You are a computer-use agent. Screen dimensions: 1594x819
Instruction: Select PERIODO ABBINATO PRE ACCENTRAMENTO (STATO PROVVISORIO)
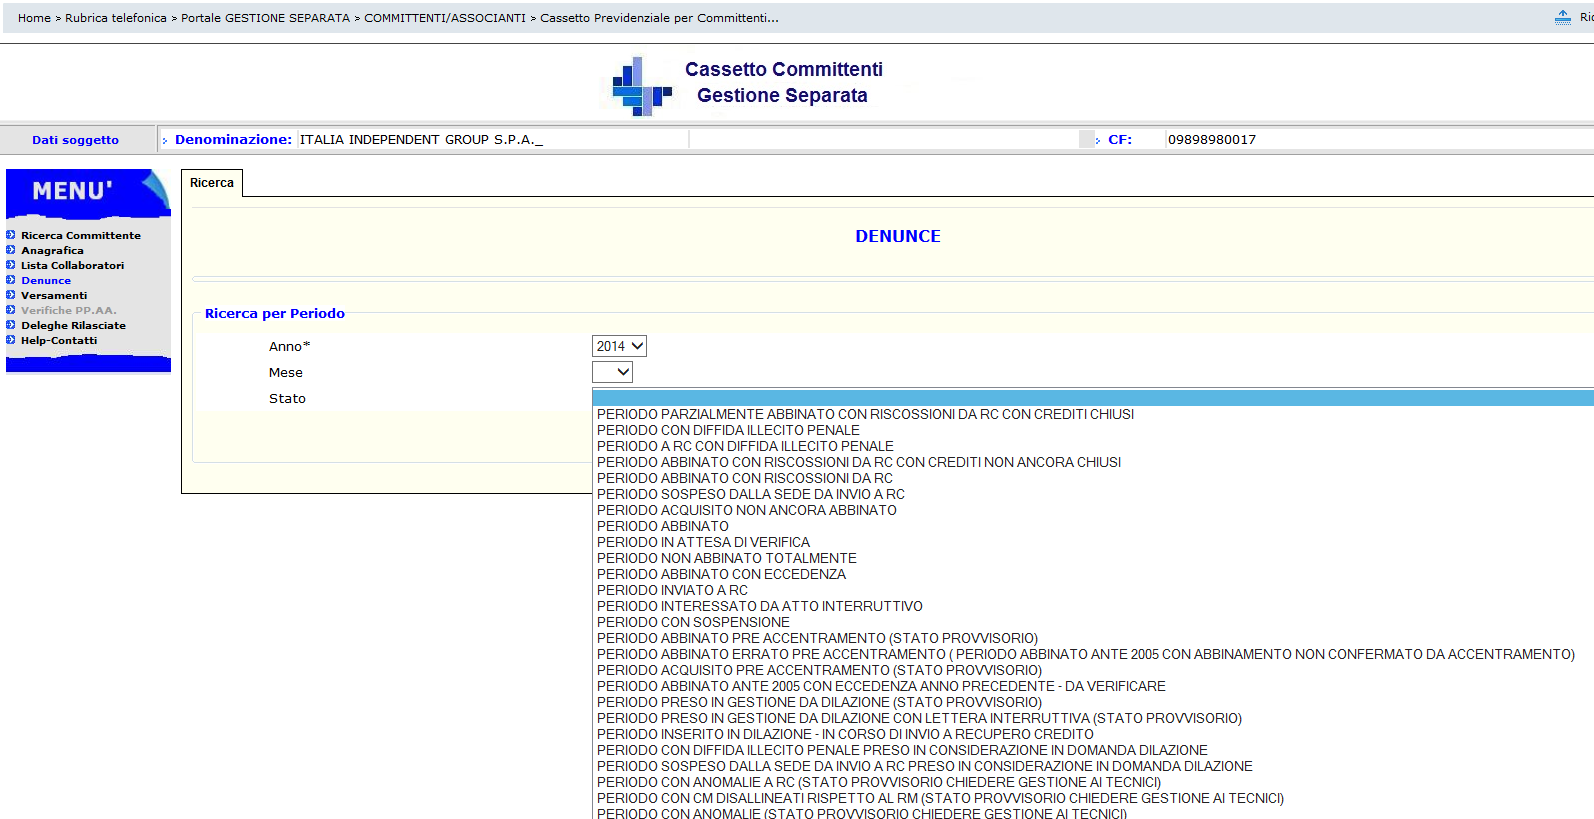pos(1093,638)
